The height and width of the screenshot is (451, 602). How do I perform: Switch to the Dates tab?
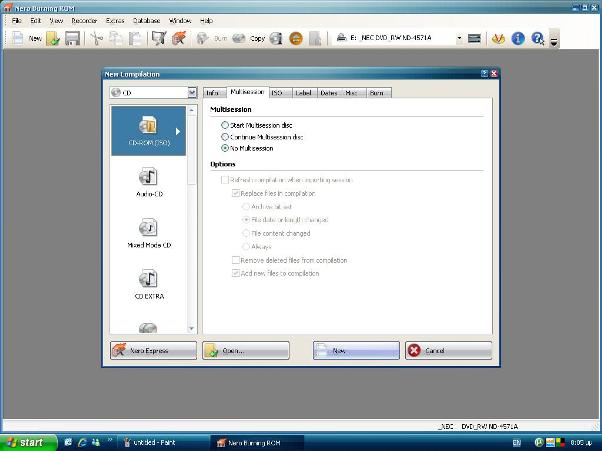(329, 93)
